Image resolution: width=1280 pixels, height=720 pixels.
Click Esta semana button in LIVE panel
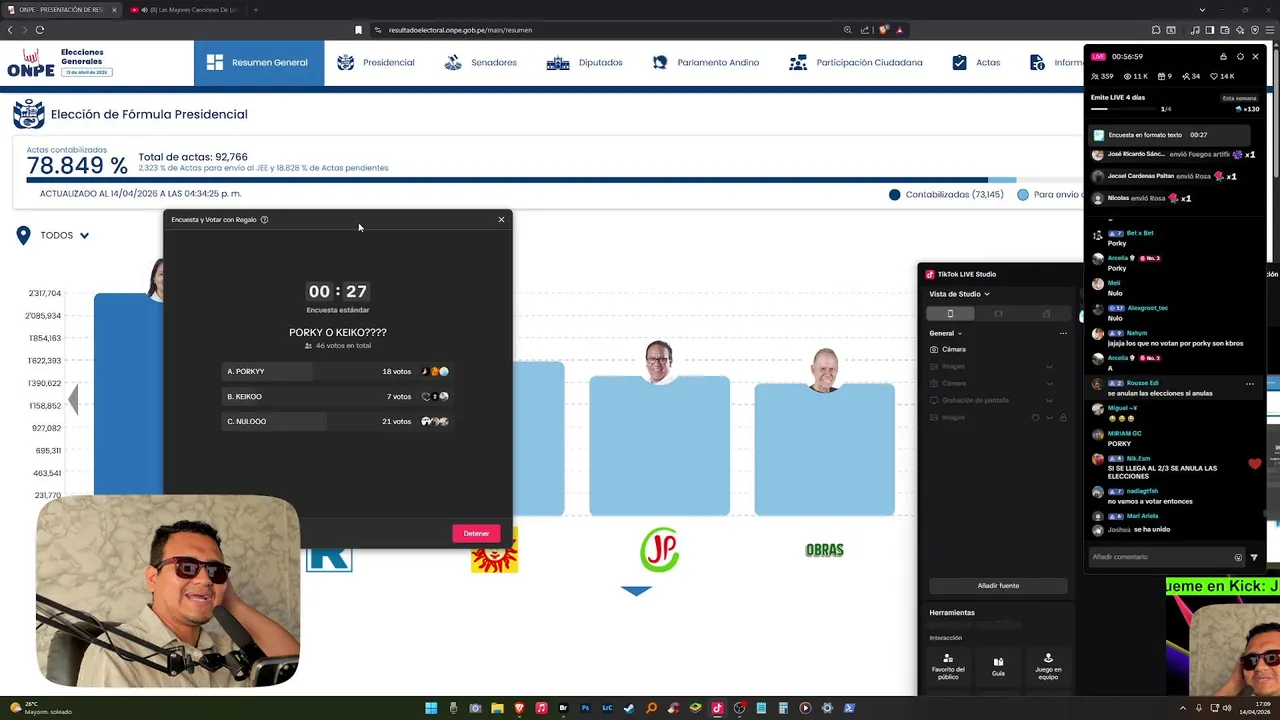[1239, 98]
